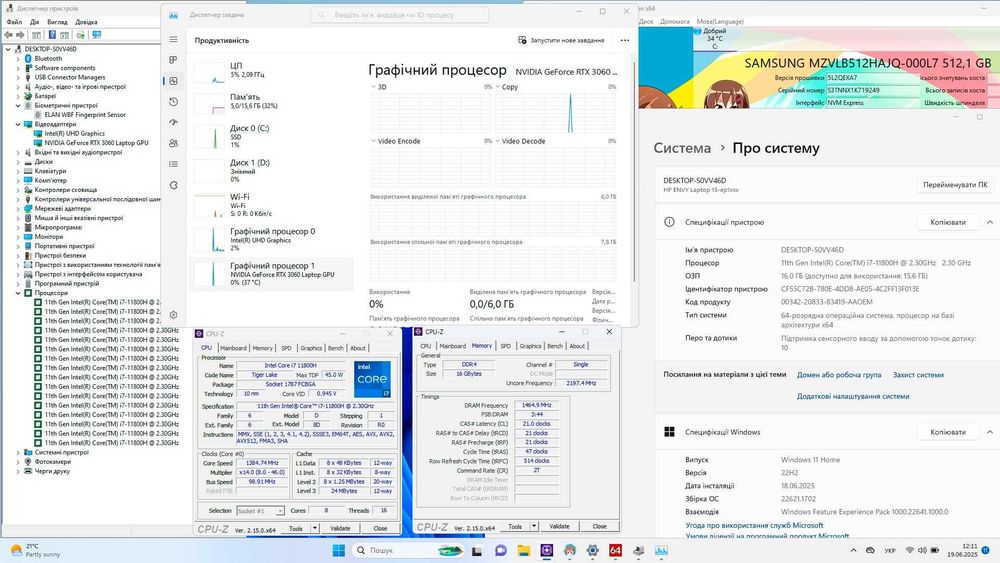Image resolution: width=1000 pixels, height=563 pixels.
Task: Switch to Graphics tab in left CPU-Z window
Action: (x=311, y=348)
